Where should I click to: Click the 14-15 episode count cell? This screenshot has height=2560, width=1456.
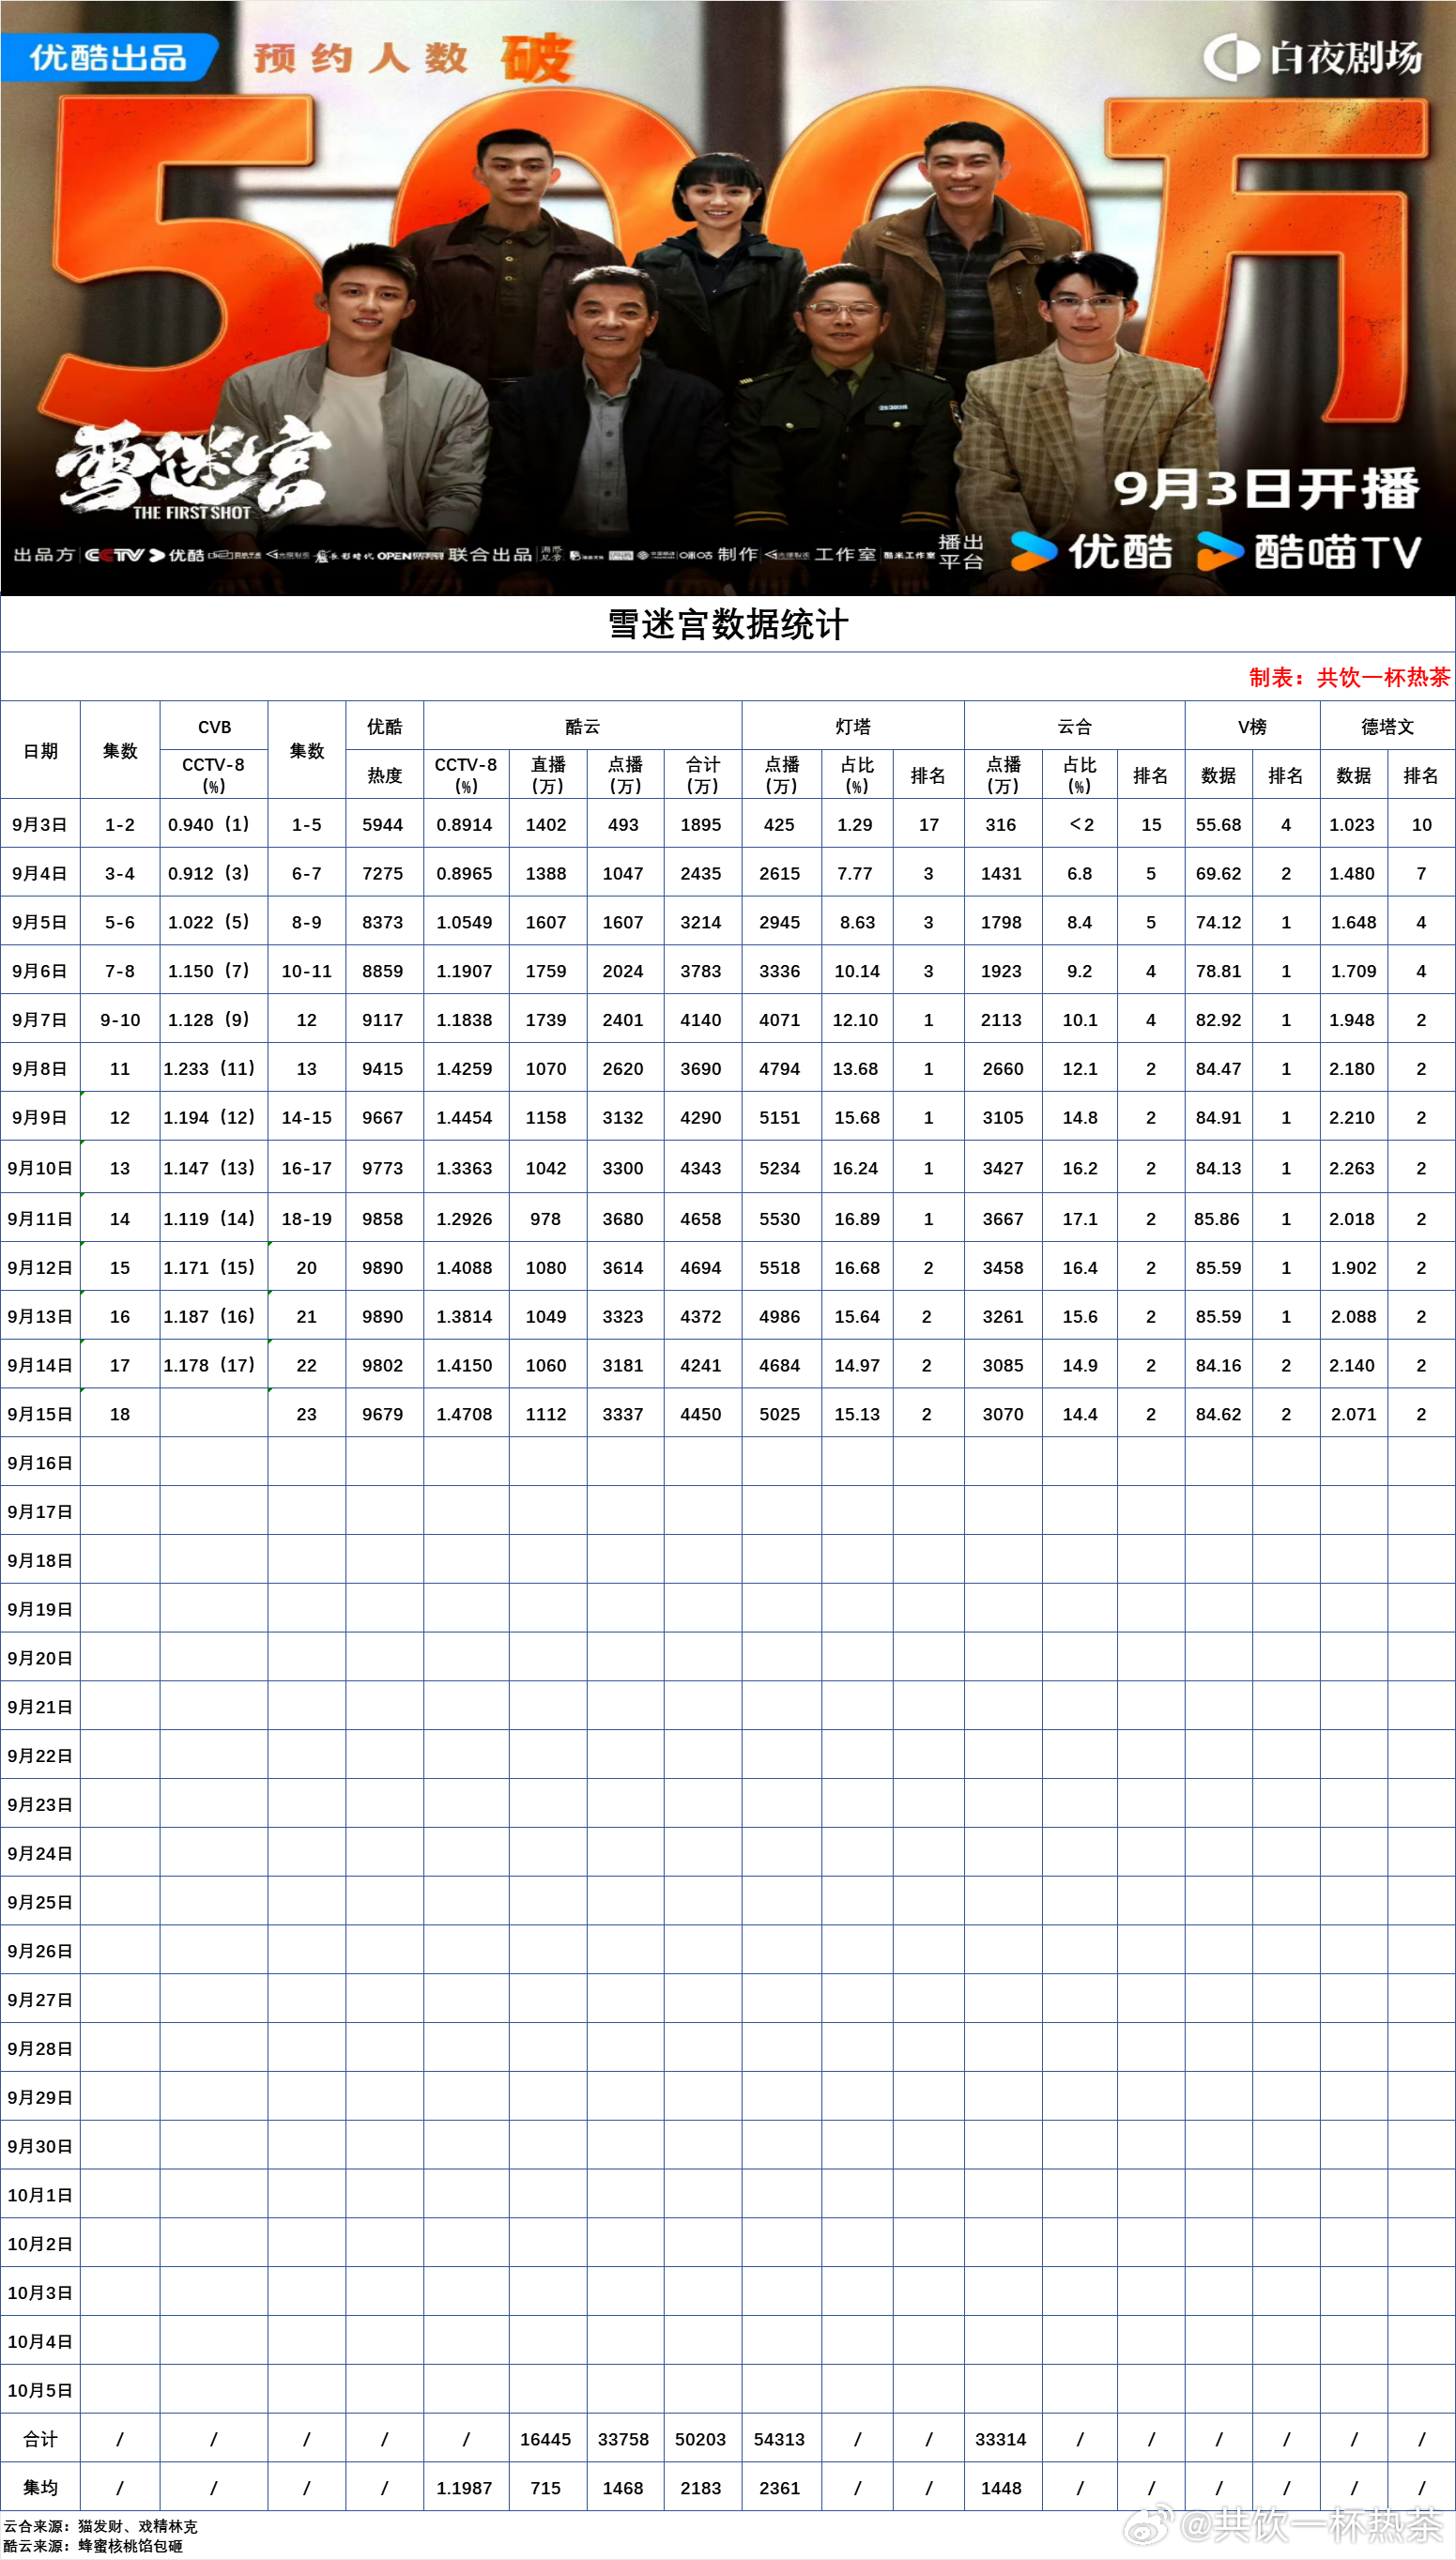[307, 1117]
